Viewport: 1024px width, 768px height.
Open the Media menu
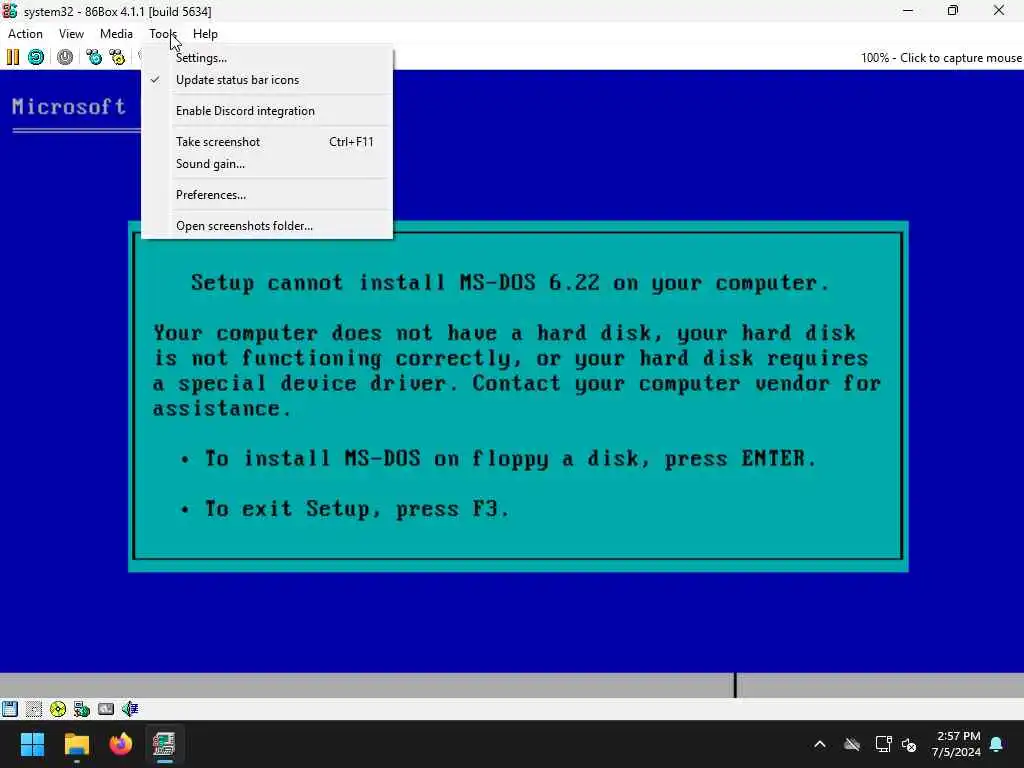click(116, 34)
